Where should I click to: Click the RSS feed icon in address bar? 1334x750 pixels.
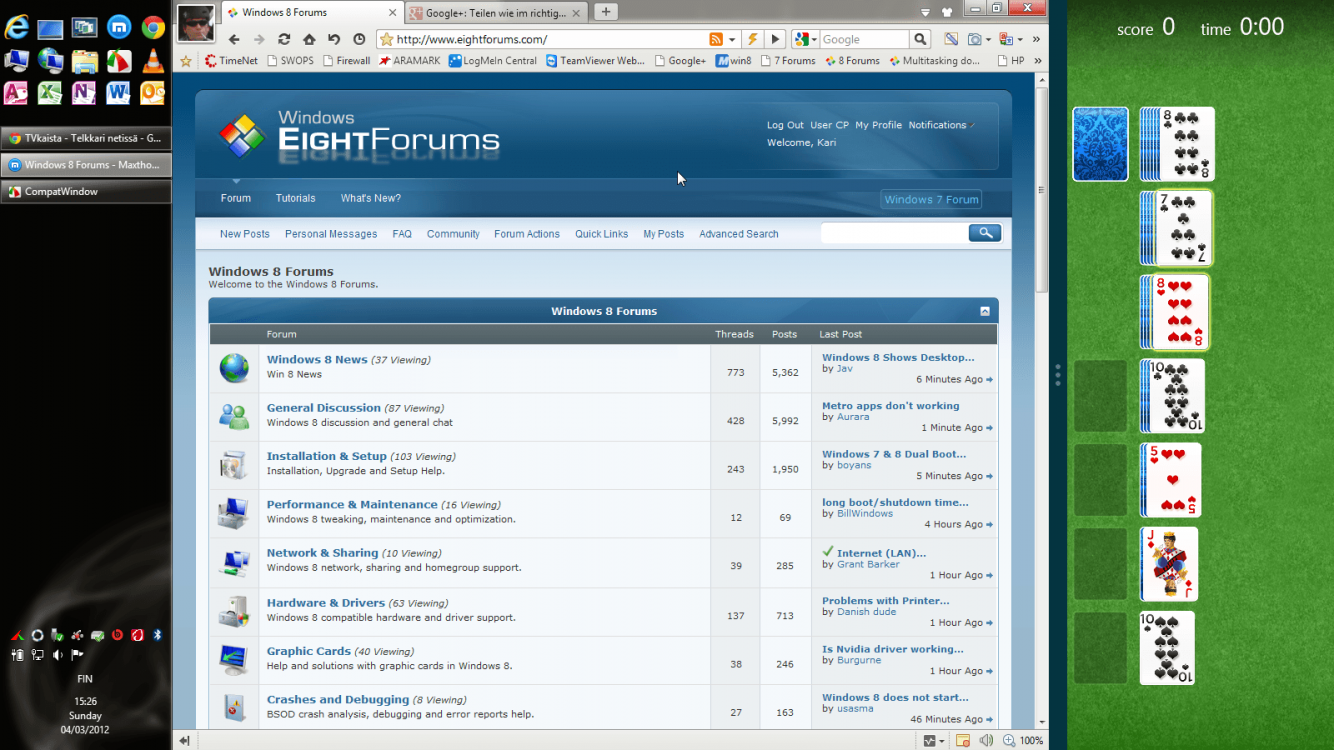715,39
